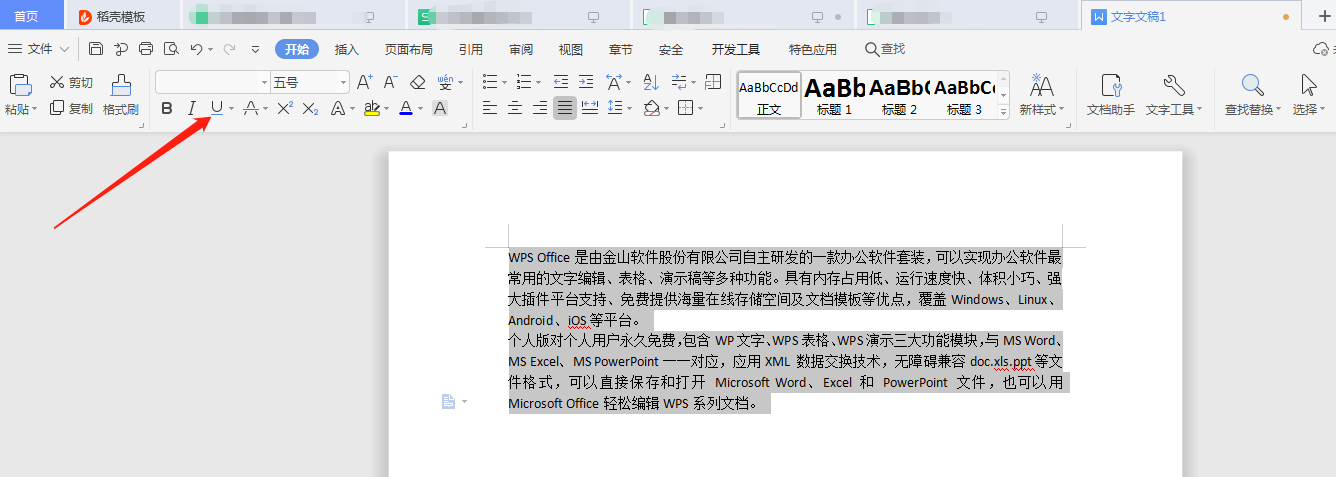Image resolution: width=1336 pixels, height=477 pixels.
Task: Click the cloud sync status icon
Action: click(1322, 49)
